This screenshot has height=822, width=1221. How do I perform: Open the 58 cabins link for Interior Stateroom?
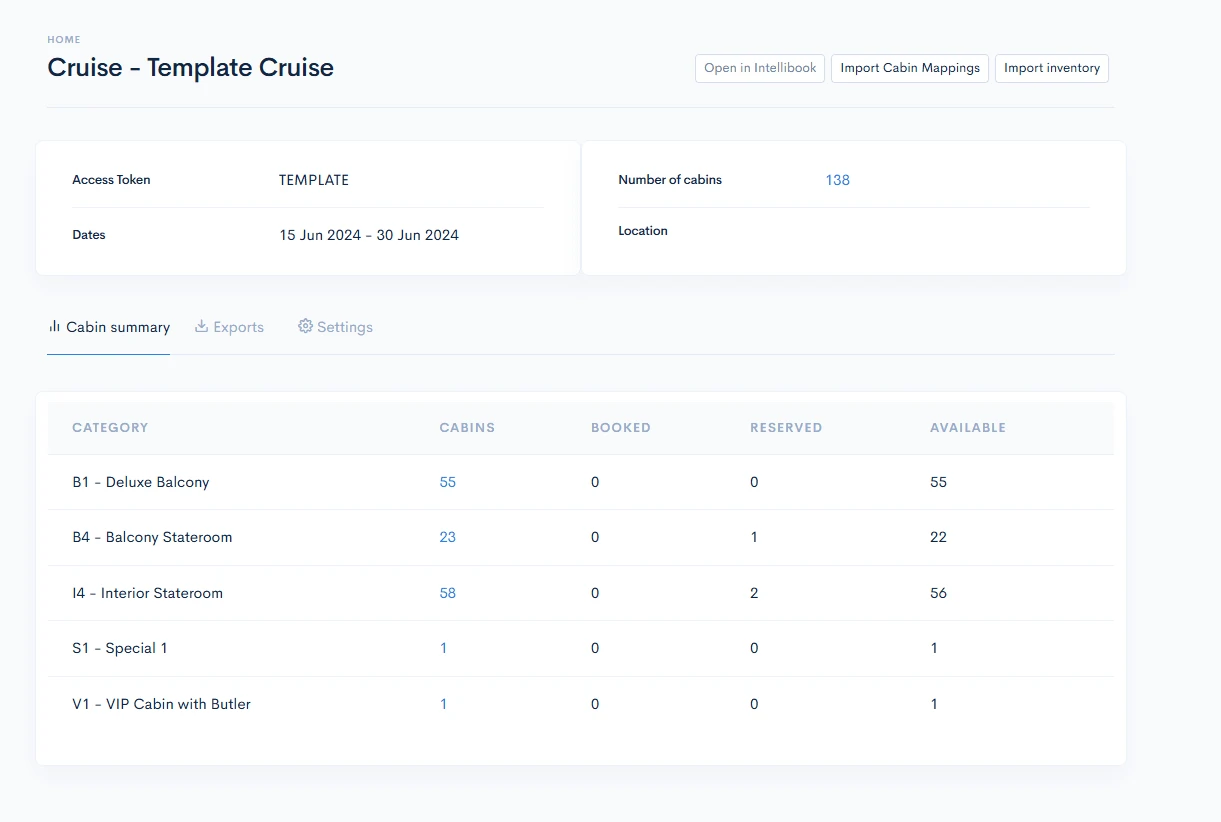pyautogui.click(x=447, y=593)
